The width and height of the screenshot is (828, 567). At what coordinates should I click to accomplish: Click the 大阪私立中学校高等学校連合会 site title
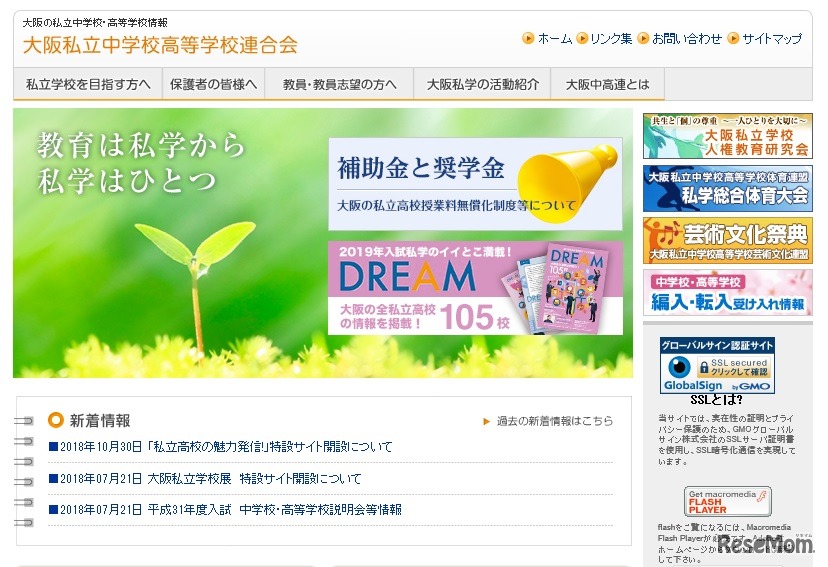[x=160, y=45]
